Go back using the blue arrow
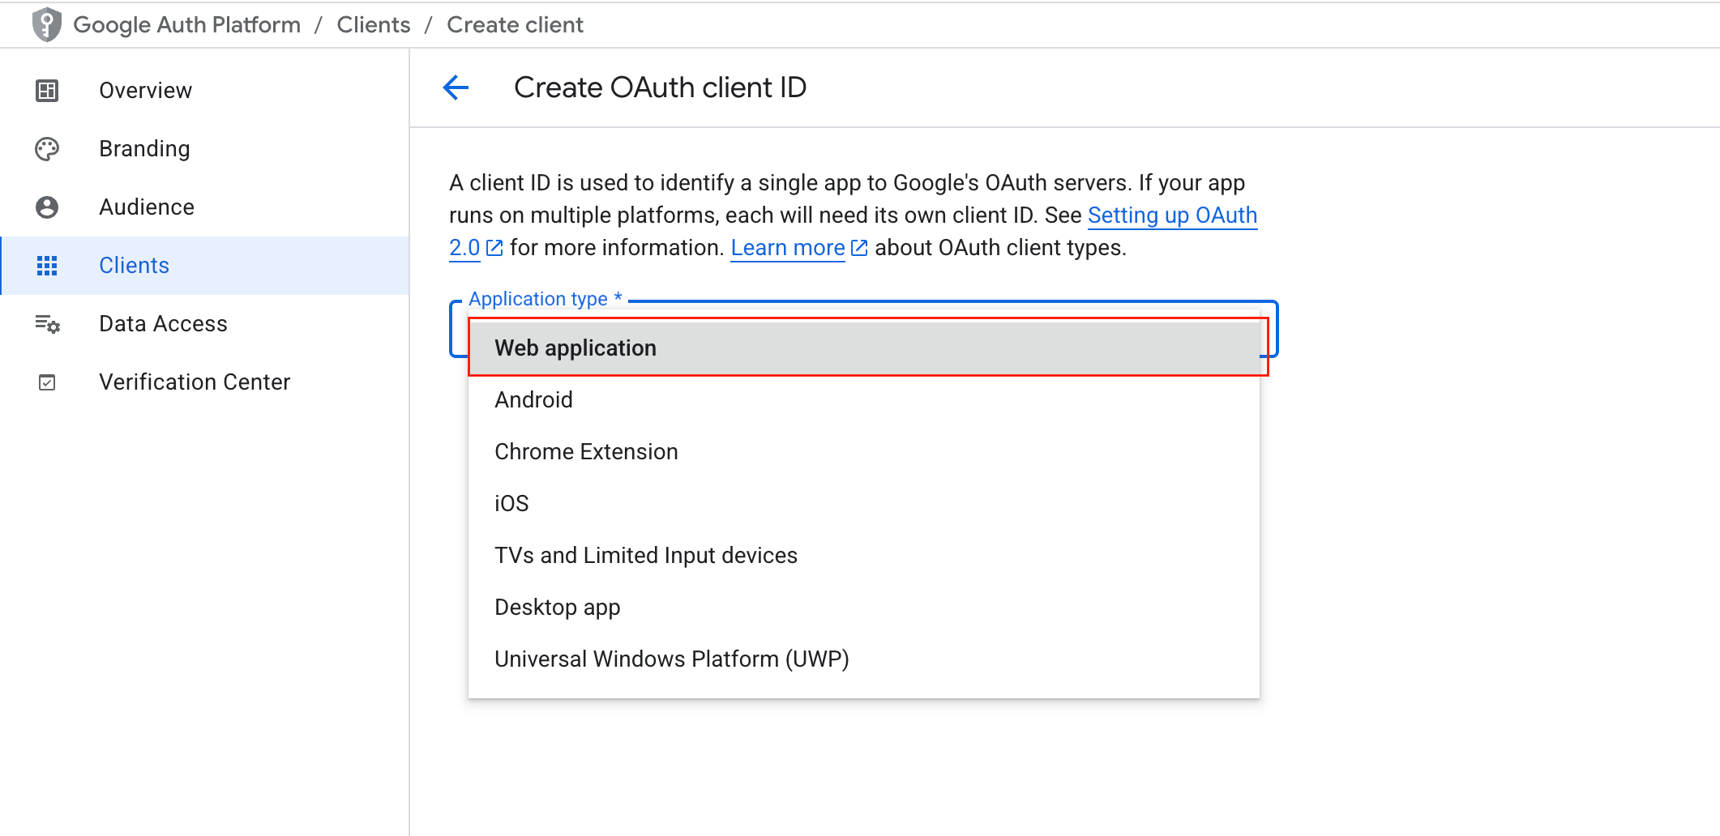The width and height of the screenshot is (1720, 836). [456, 88]
